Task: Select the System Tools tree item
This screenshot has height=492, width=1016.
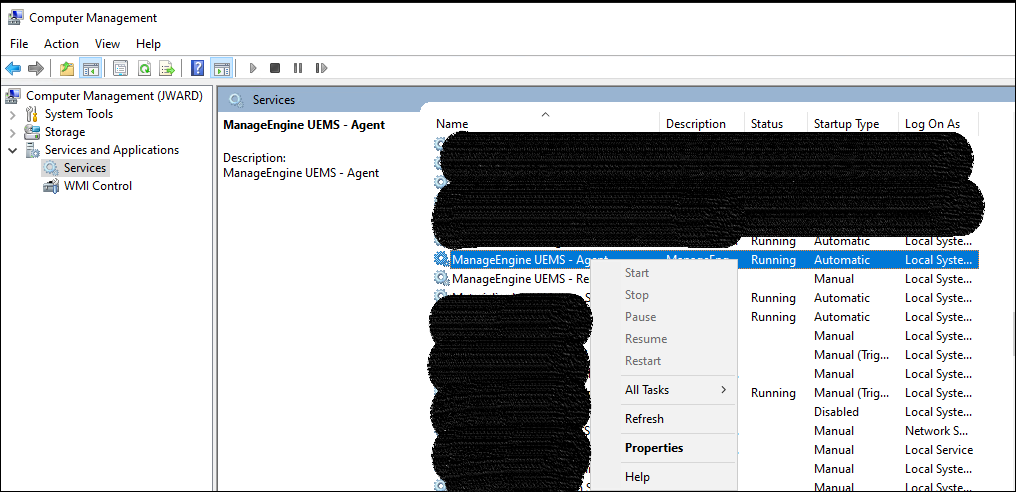Action: [x=79, y=114]
